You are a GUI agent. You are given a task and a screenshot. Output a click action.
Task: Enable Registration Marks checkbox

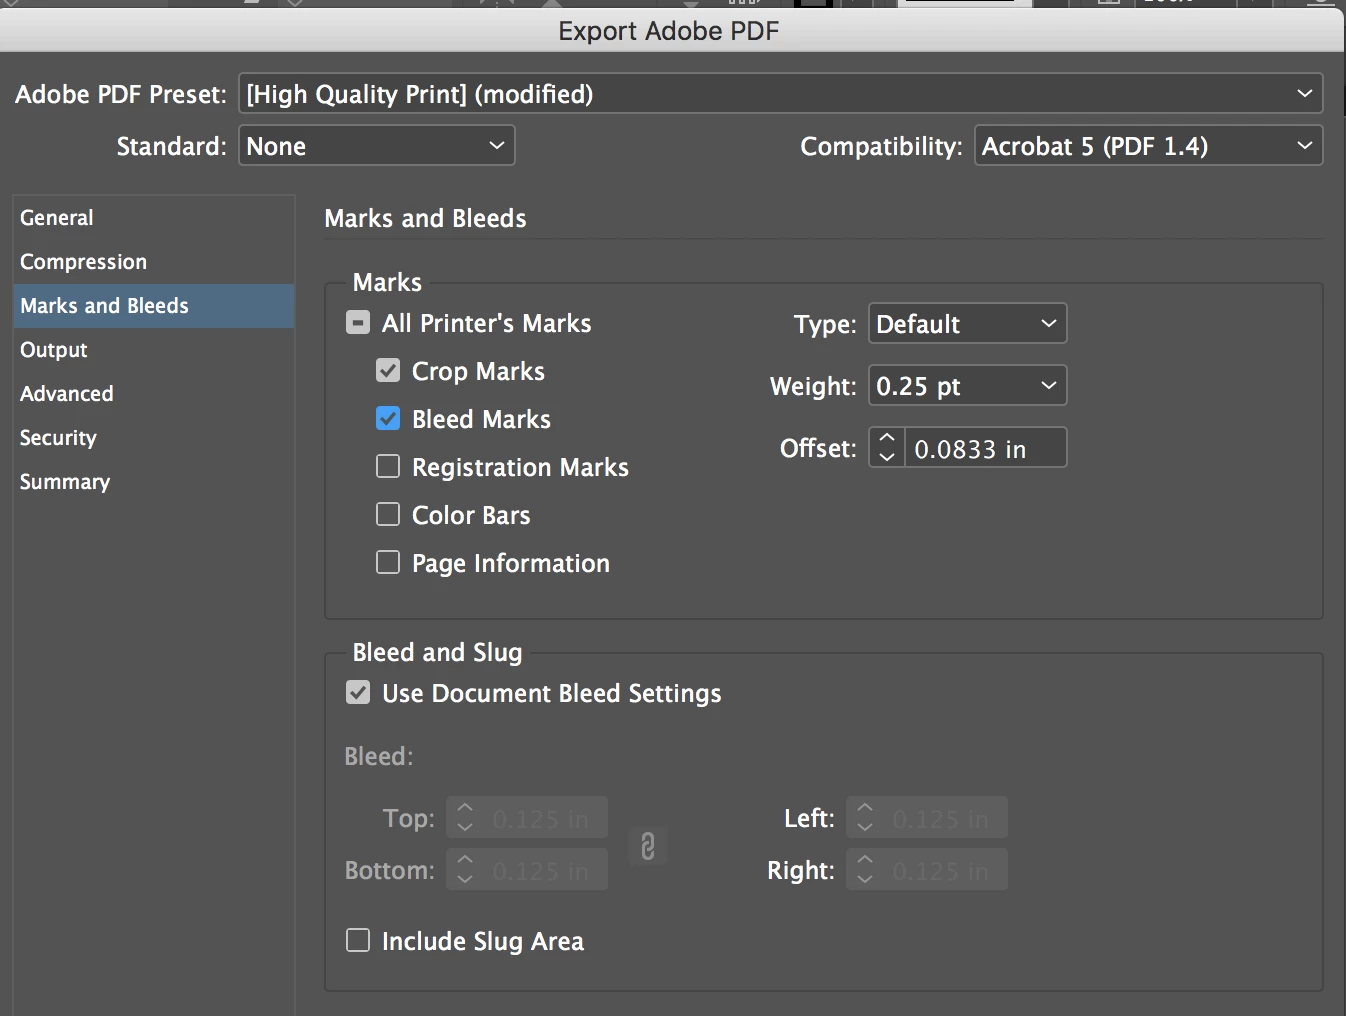click(388, 466)
